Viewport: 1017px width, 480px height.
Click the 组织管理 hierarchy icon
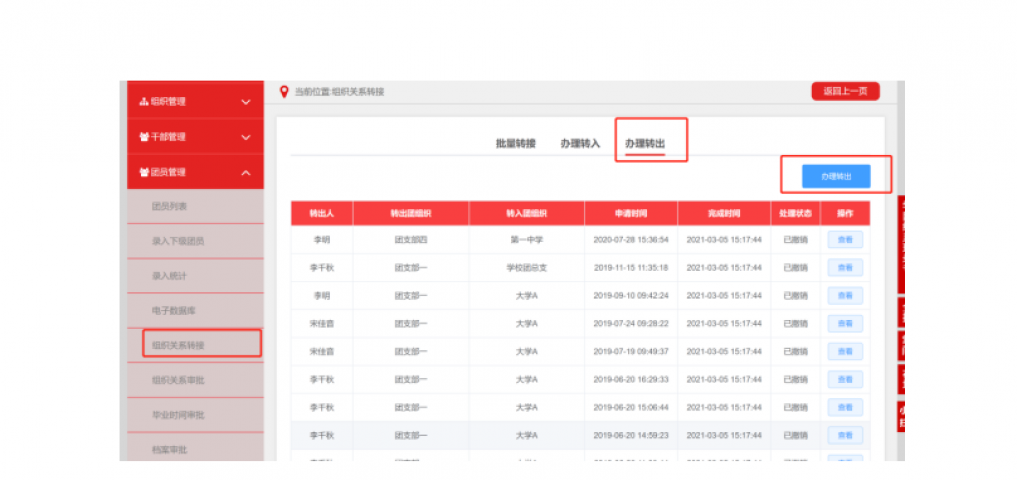(143, 102)
